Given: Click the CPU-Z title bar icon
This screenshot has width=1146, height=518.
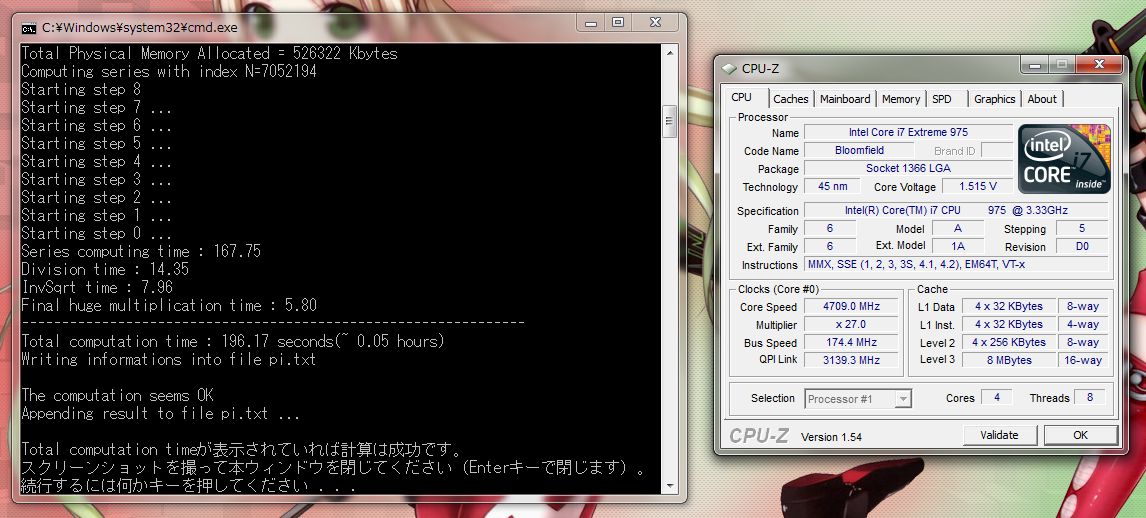Looking at the screenshot, I should click(729, 69).
